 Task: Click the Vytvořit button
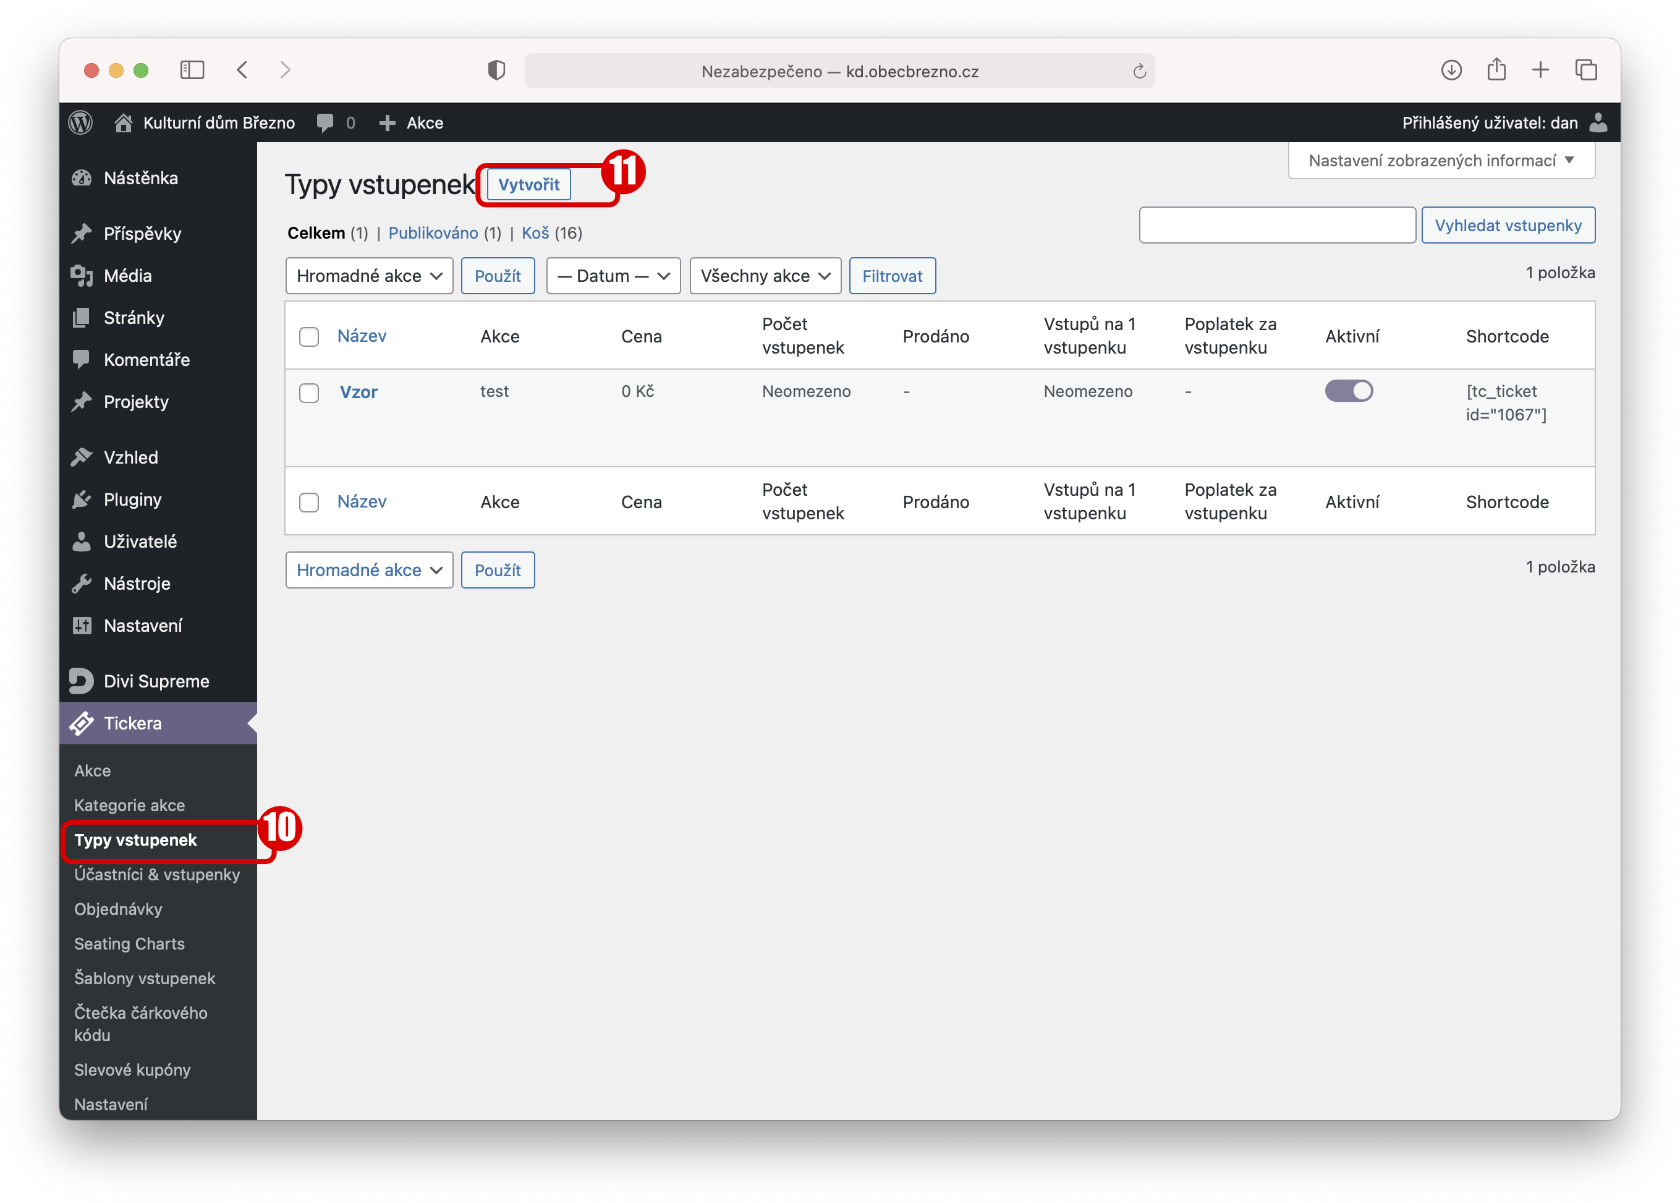(x=529, y=185)
